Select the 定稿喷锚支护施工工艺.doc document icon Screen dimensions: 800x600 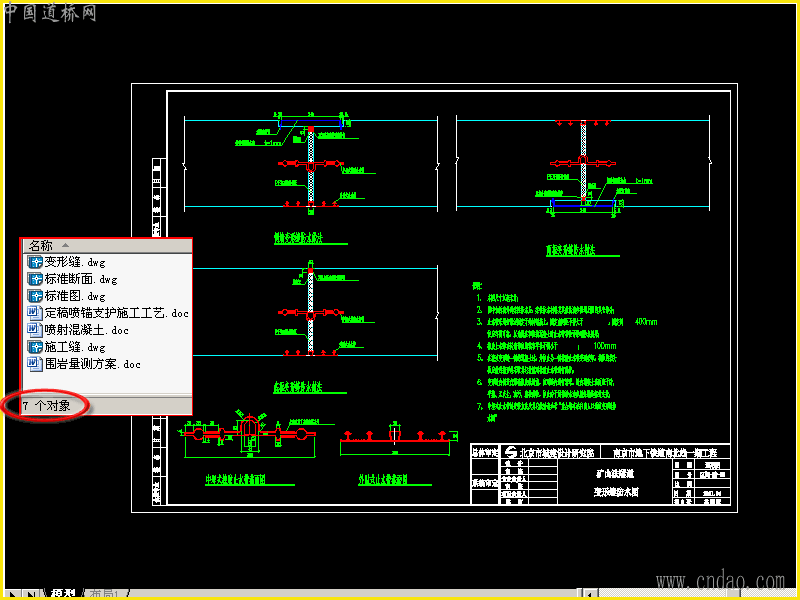click(35, 313)
